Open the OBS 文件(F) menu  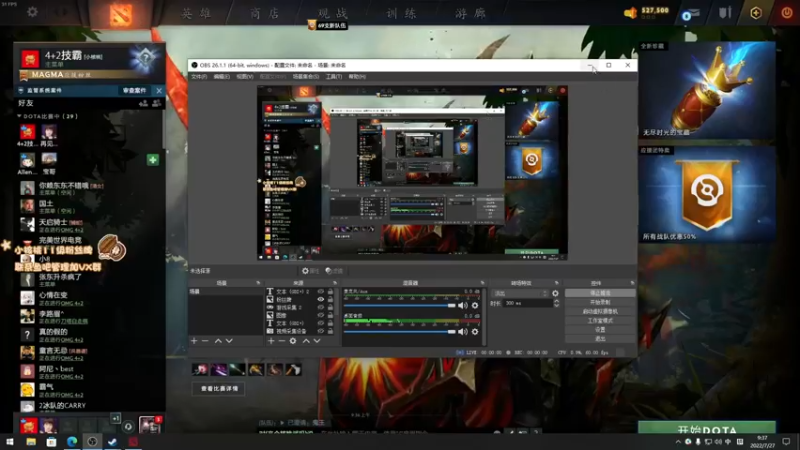199,77
